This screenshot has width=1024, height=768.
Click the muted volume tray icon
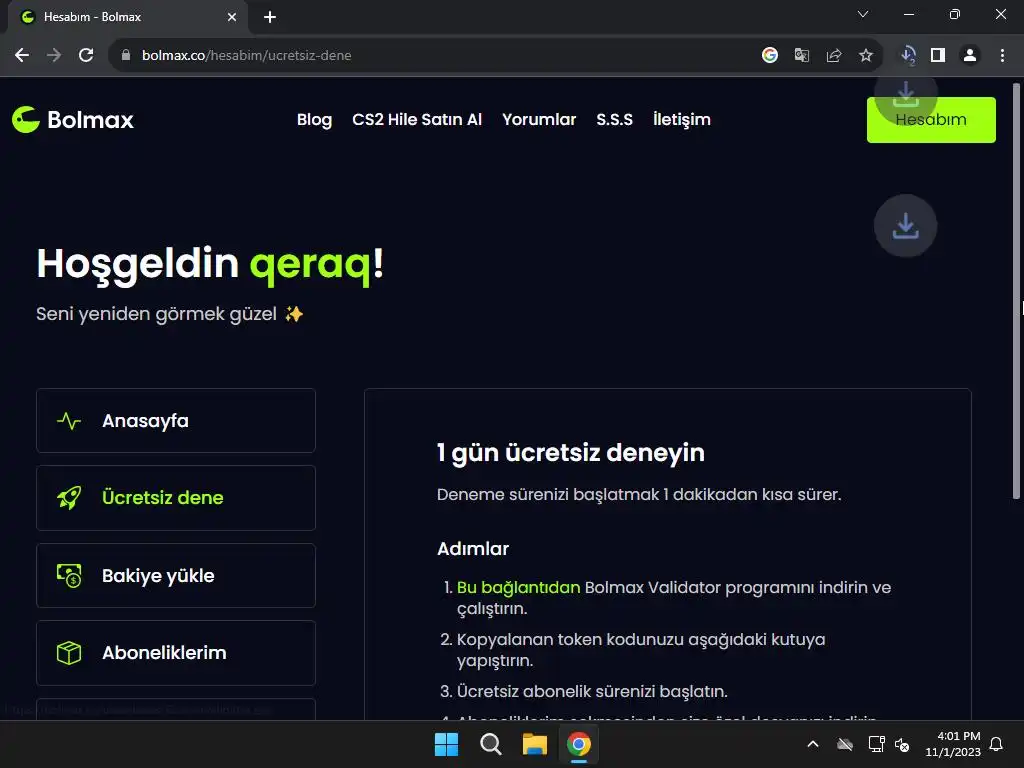tap(902, 744)
